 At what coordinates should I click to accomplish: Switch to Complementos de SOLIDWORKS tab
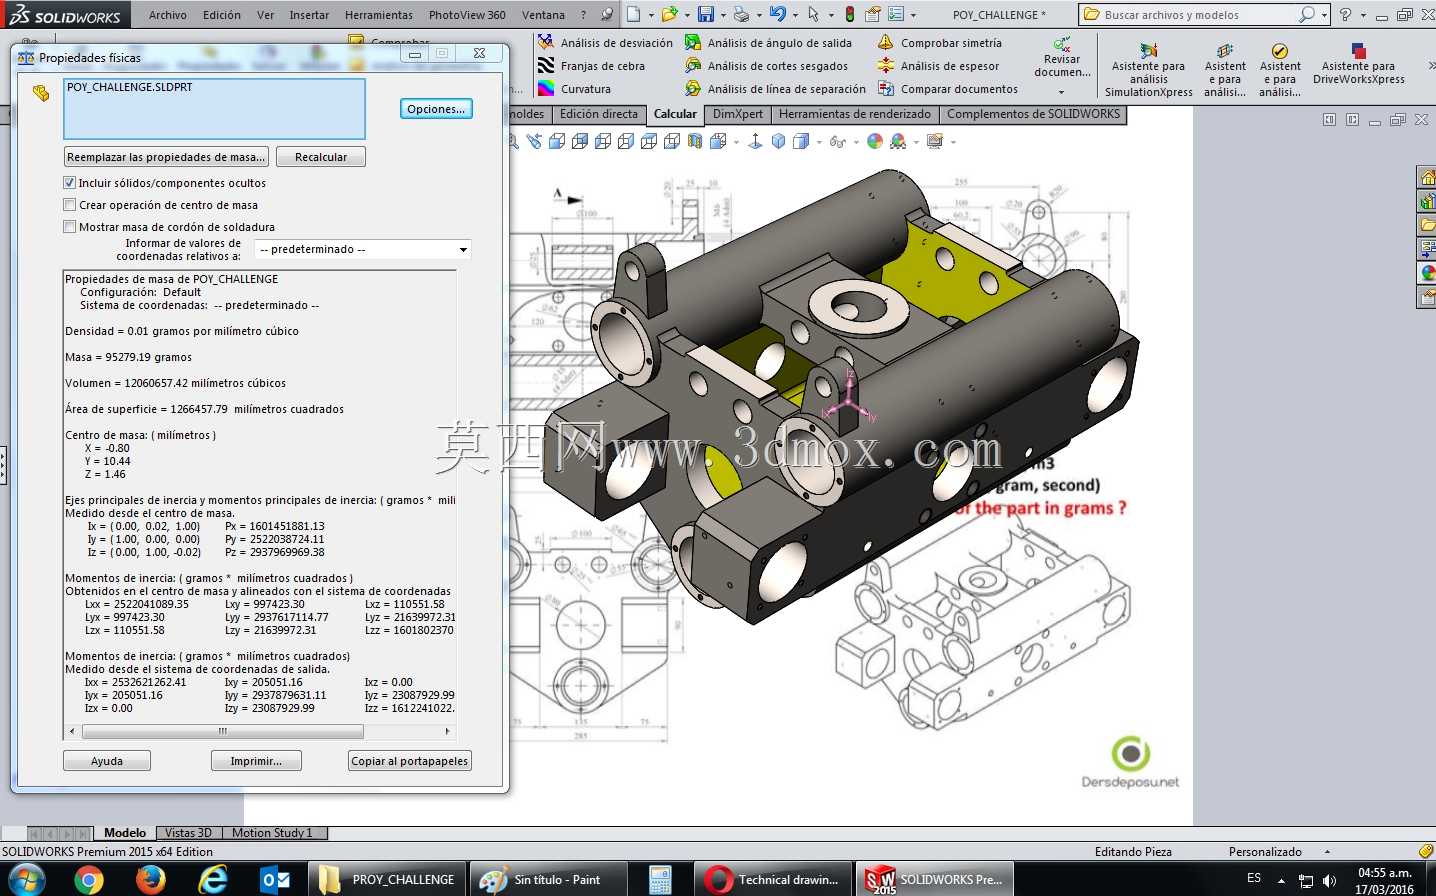(x=1033, y=114)
